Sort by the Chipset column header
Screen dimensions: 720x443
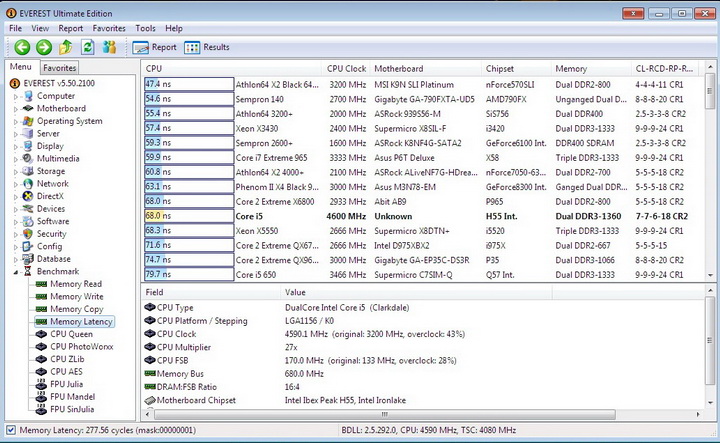coord(516,68)
